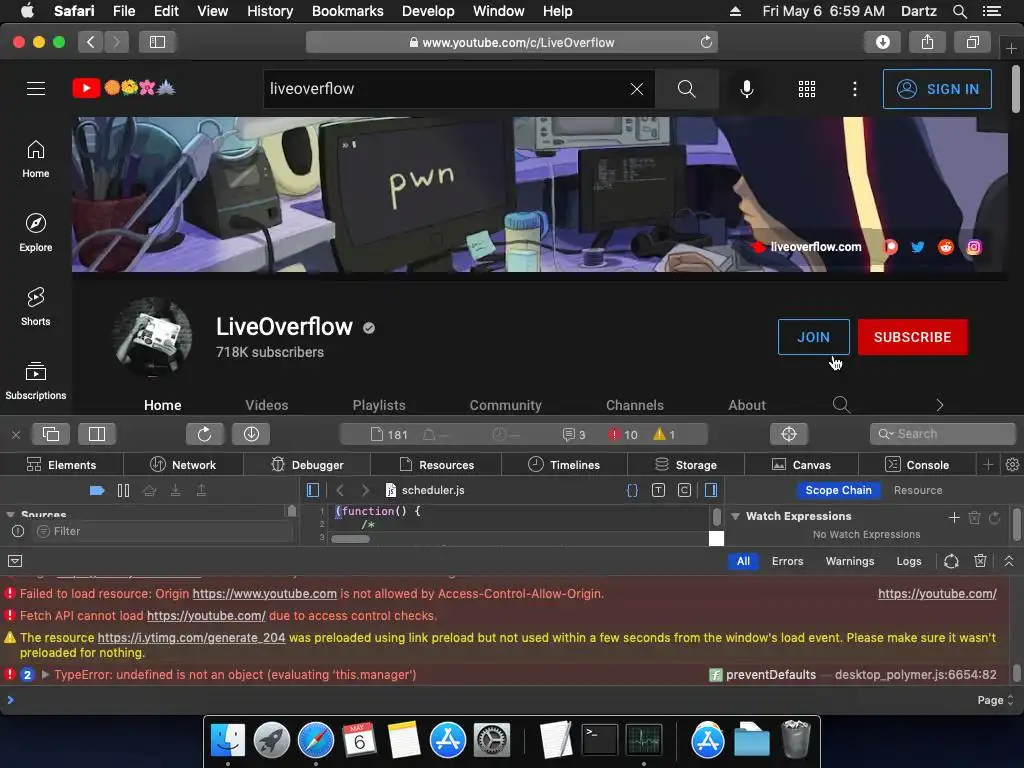Open the Debugger inspector tab

(x=307, y=465)
